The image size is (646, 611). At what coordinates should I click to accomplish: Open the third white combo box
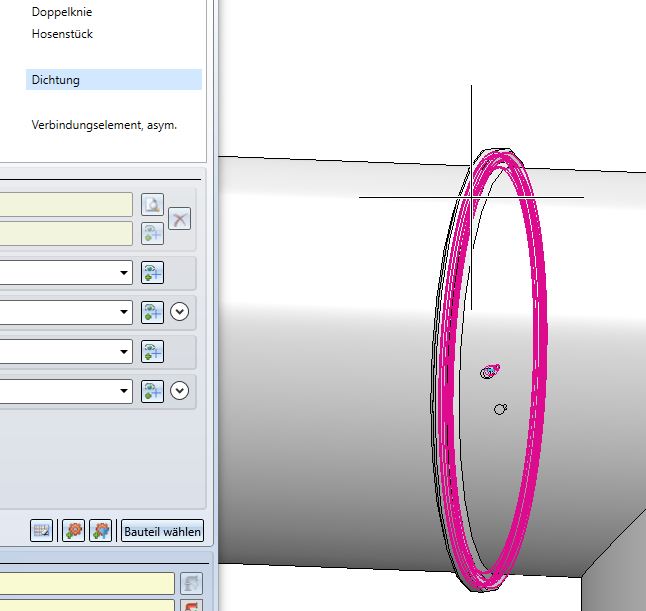coord(66,351)
